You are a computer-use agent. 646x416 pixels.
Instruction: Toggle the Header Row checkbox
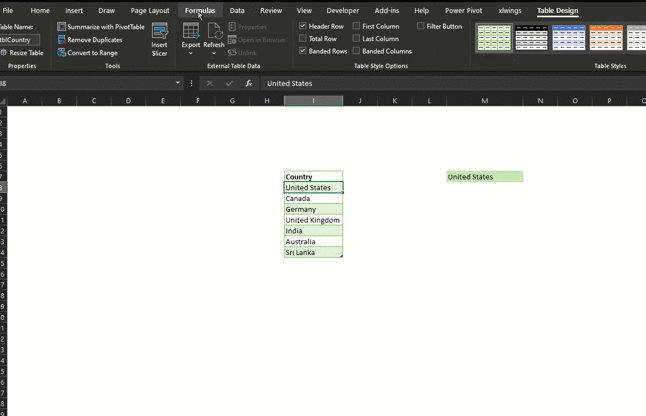click(303, 26)
